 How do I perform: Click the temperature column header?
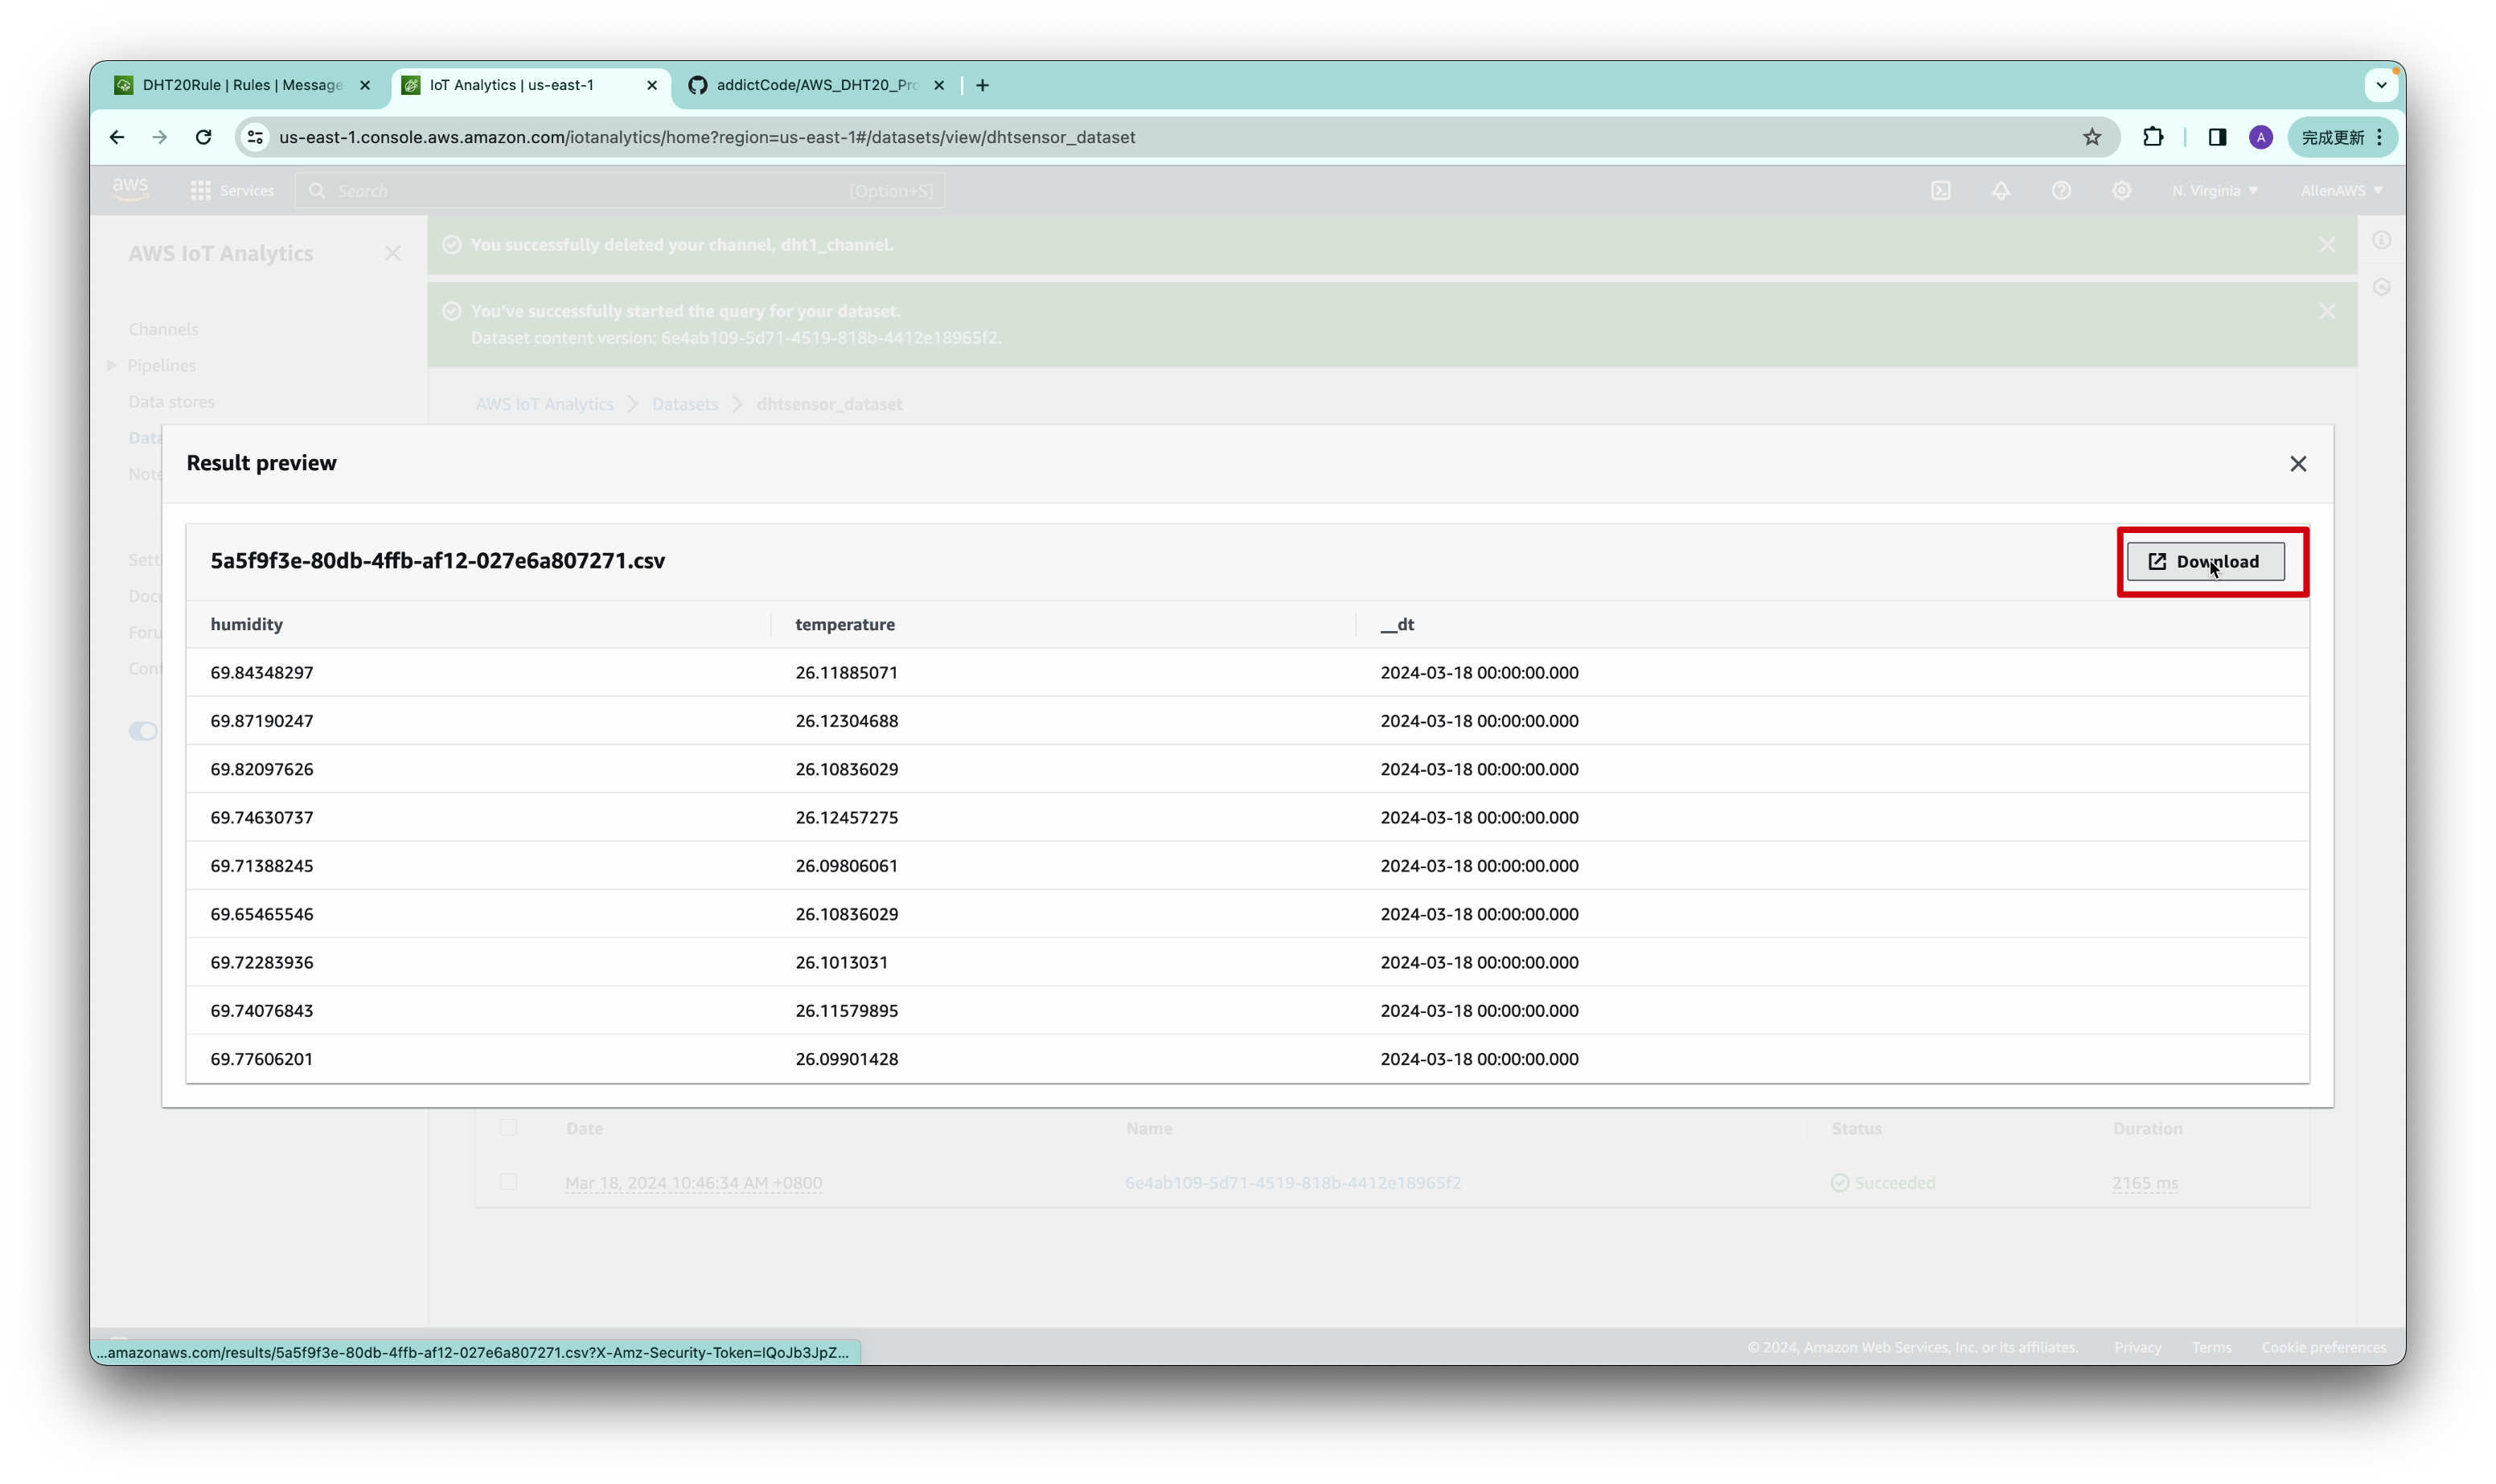(845, 624)
